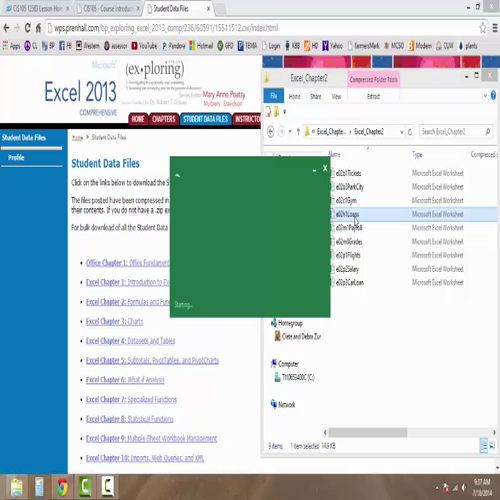
Task: Open the Explorer recent locations dropdown
Action: tap(290, 132)
